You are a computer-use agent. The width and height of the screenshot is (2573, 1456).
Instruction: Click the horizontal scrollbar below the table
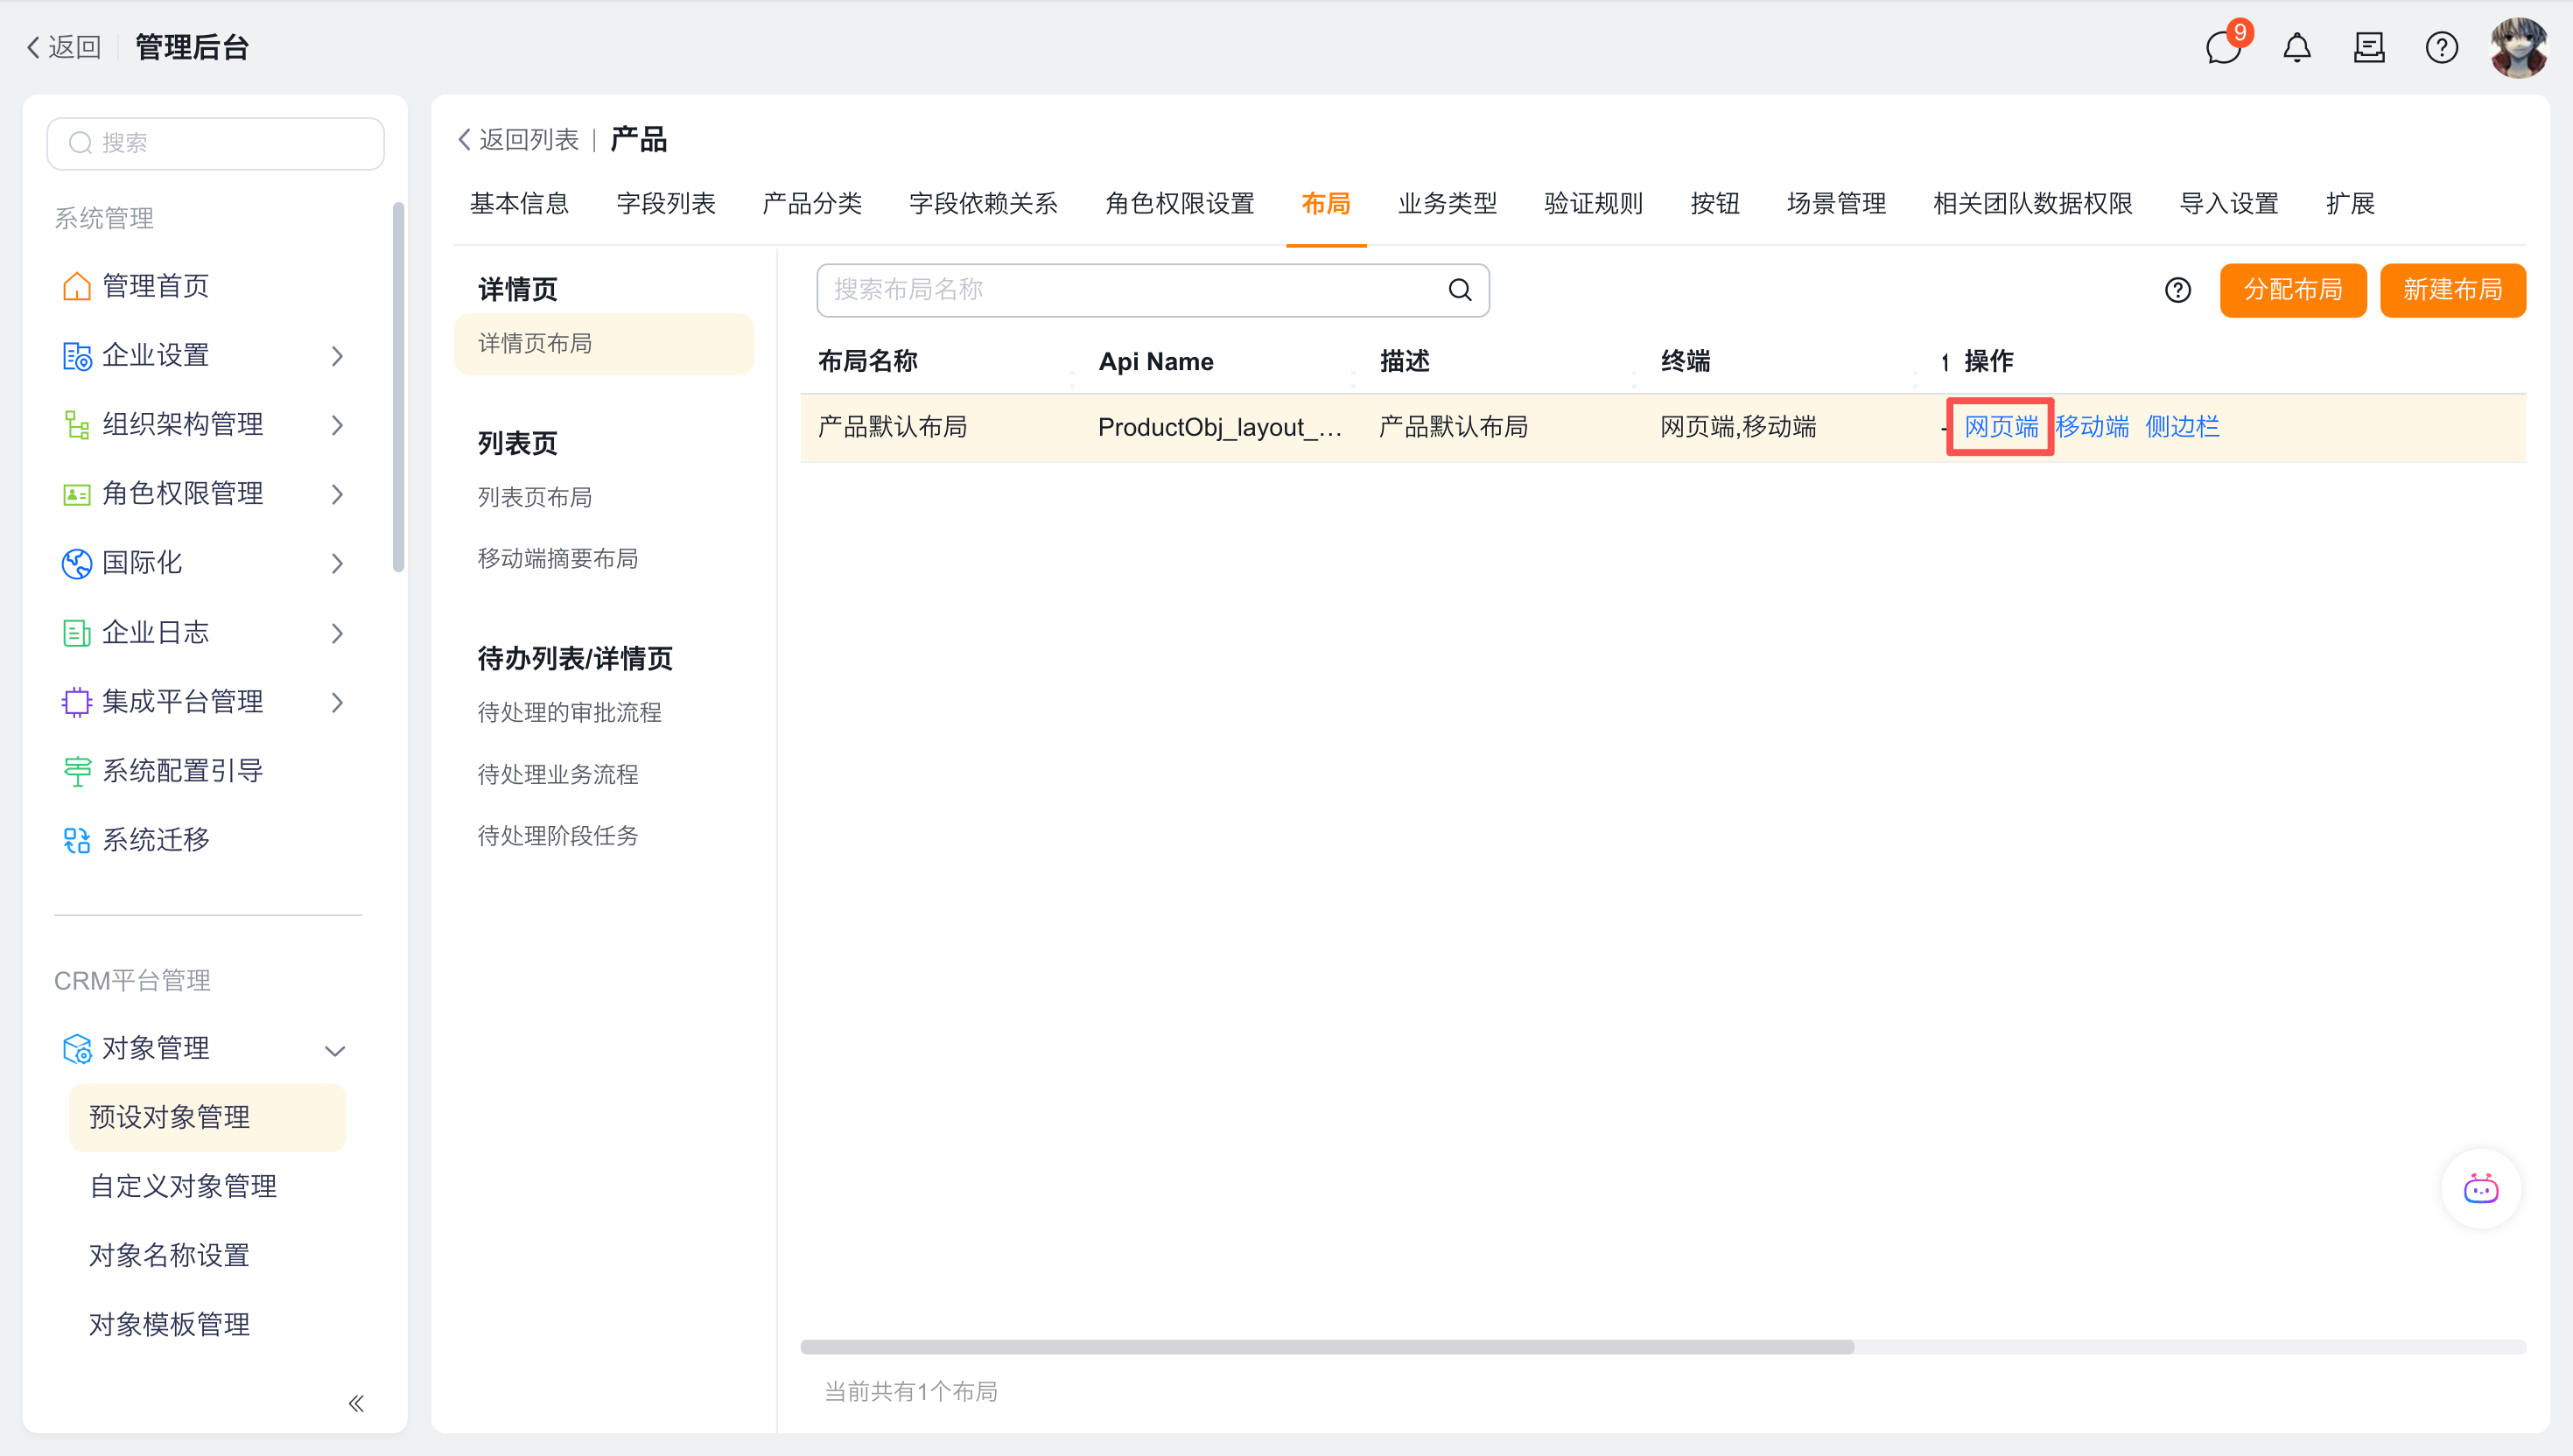pos(1327,1347)
